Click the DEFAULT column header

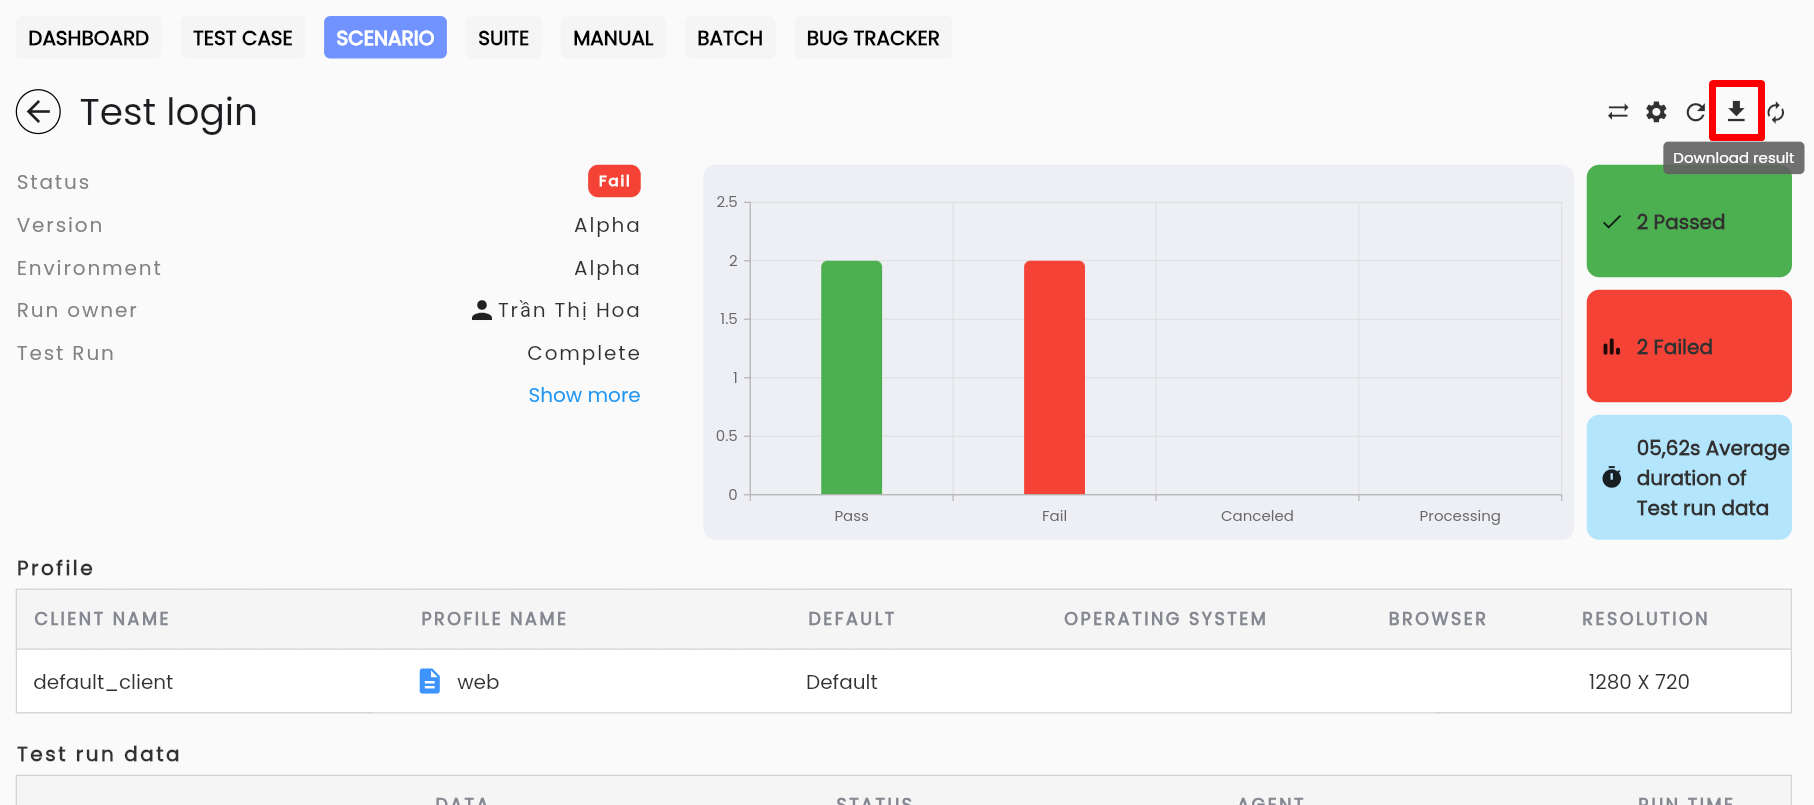(852, 619)
